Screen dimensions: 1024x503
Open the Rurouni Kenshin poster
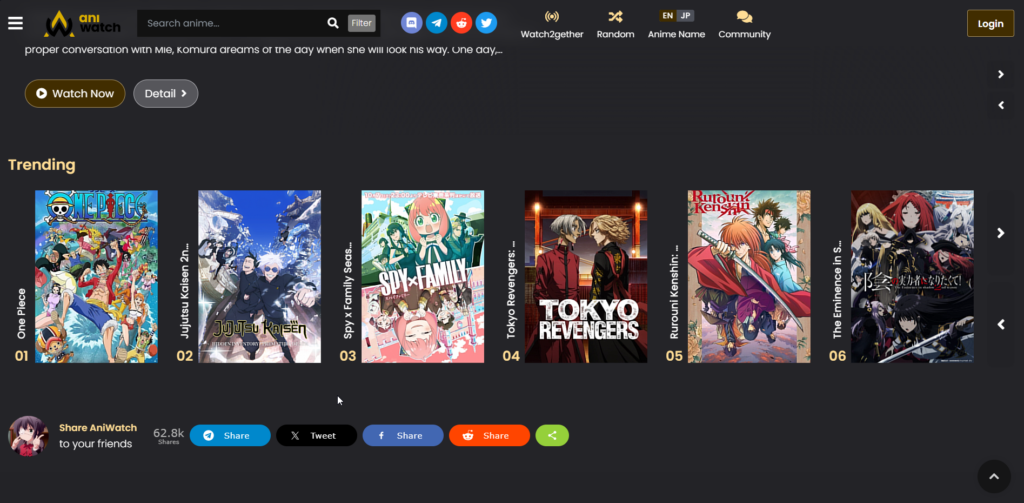point(749,276)
